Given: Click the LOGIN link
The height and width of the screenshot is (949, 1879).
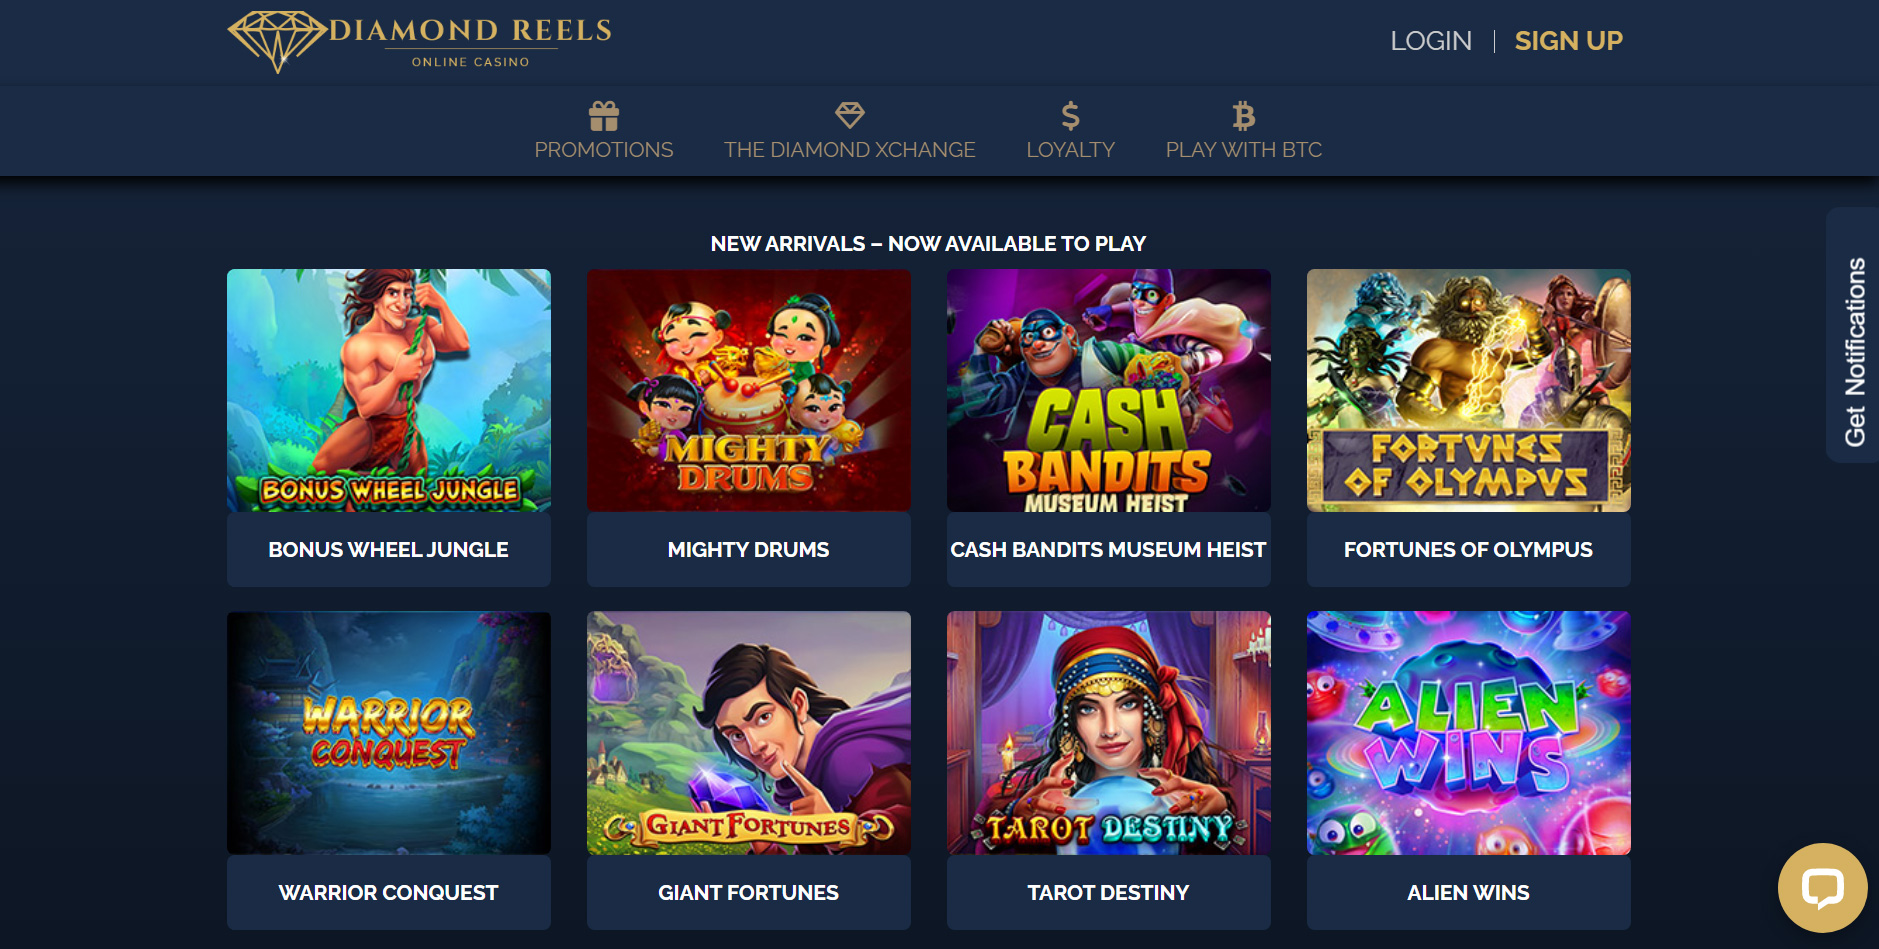Looking at the screenshot, I should 1431,41.
